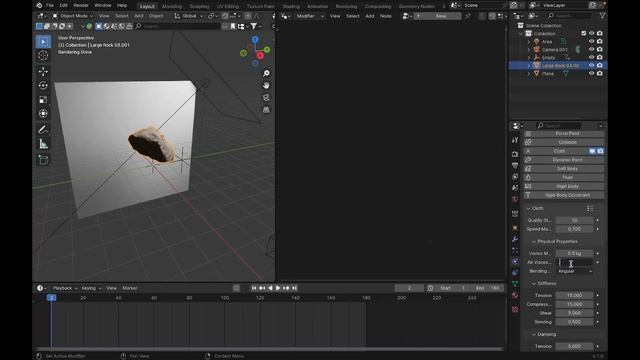The image size is (640, 360).
Task: Open the Physics properties tab icon
Action: pyautogui.click(x=515, y=261)
